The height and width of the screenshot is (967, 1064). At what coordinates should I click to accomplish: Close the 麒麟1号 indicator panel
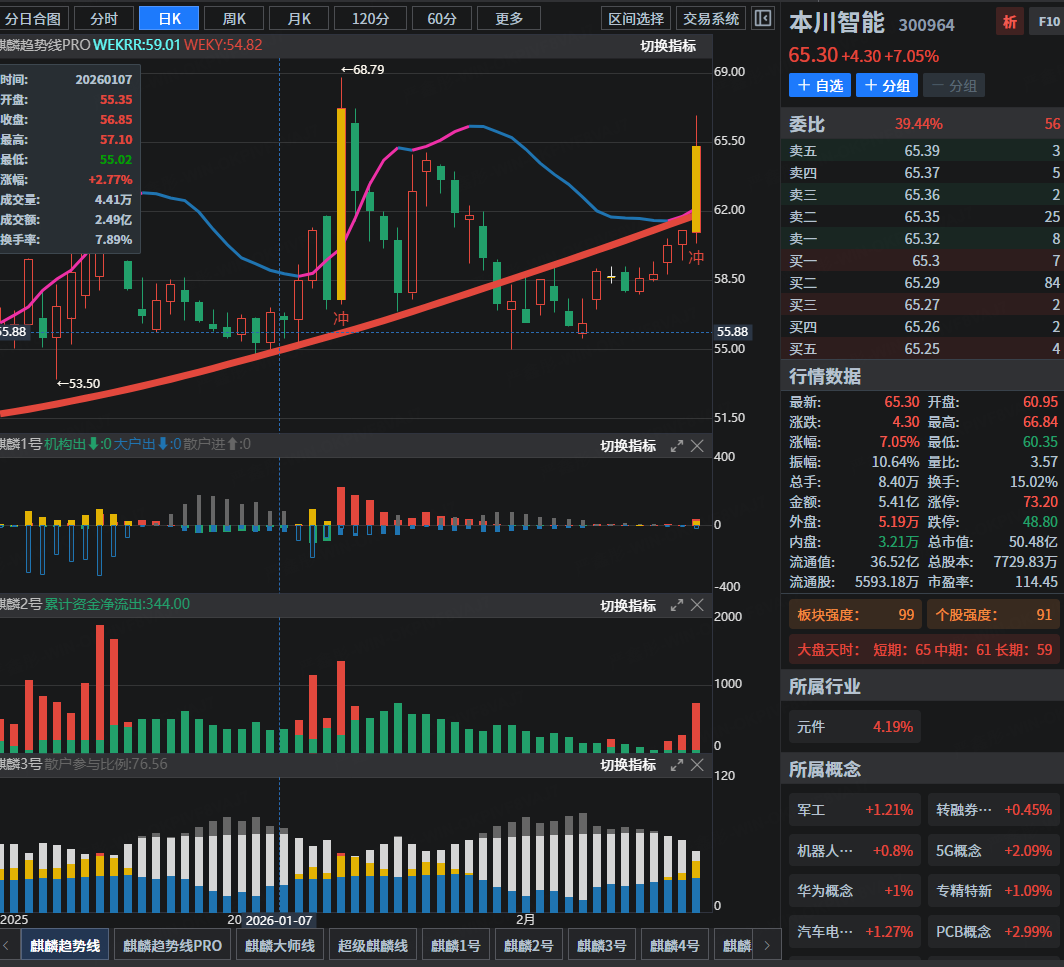698,446
